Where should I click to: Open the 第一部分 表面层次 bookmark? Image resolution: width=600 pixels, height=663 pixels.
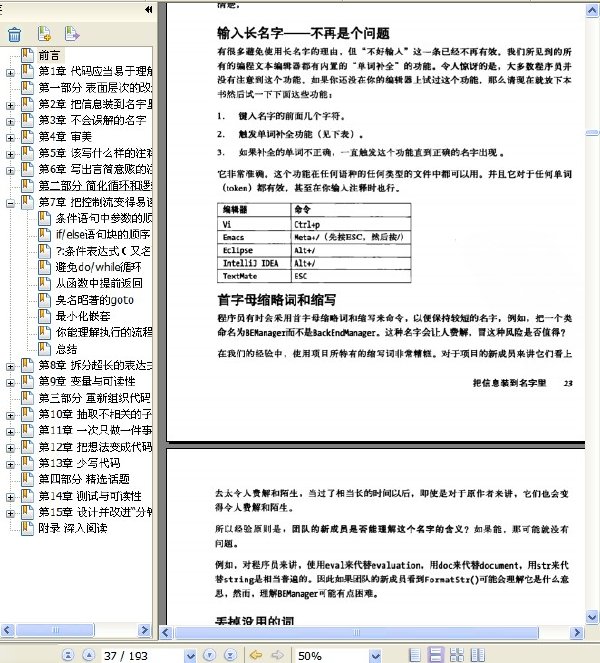pos(95,88)
